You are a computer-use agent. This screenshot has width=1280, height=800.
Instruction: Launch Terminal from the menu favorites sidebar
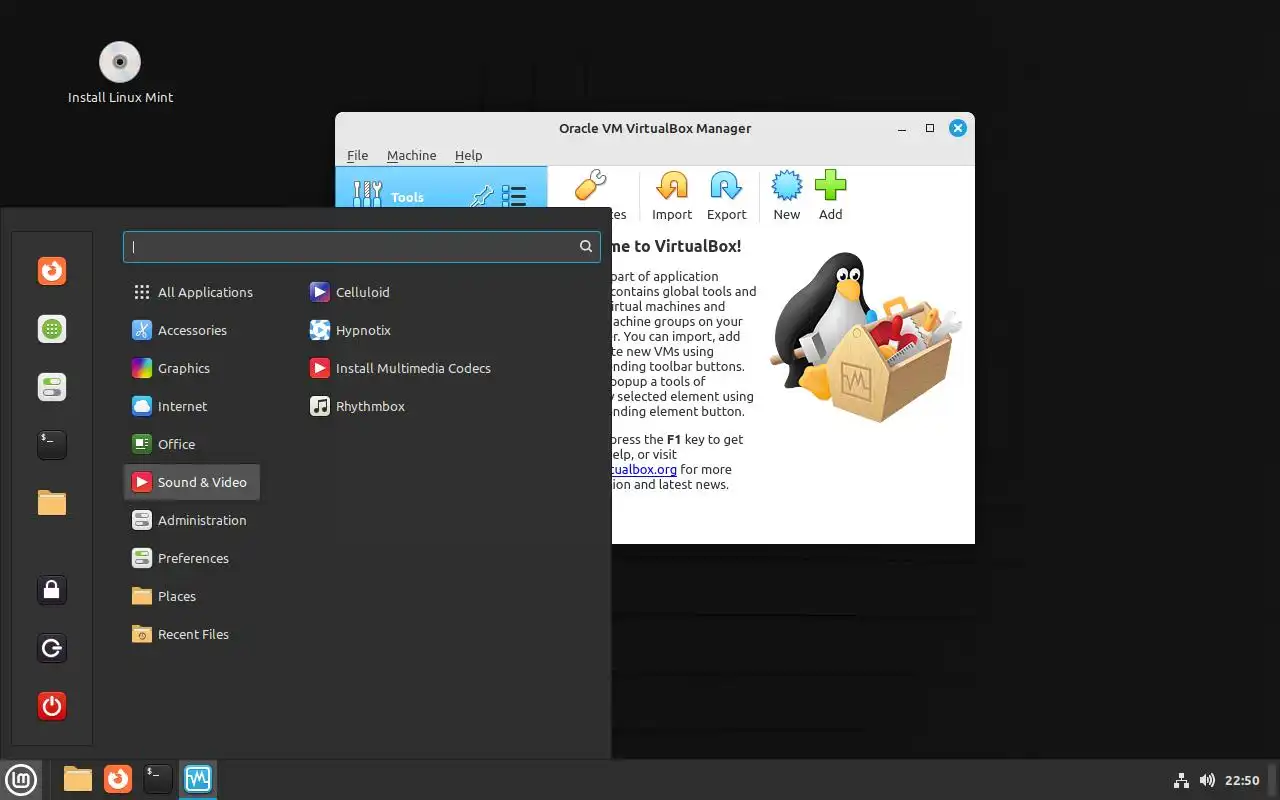(x=52, y=445)
